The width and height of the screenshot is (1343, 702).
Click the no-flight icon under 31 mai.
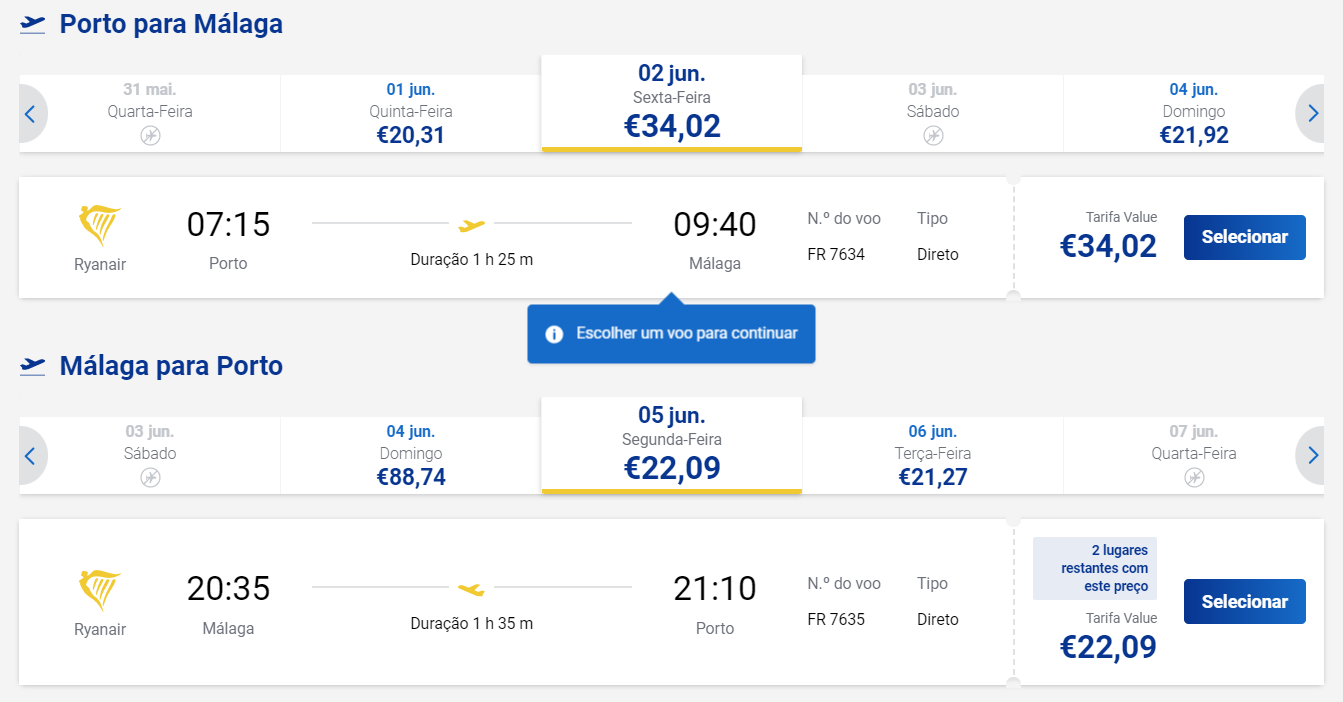point(150,135)
